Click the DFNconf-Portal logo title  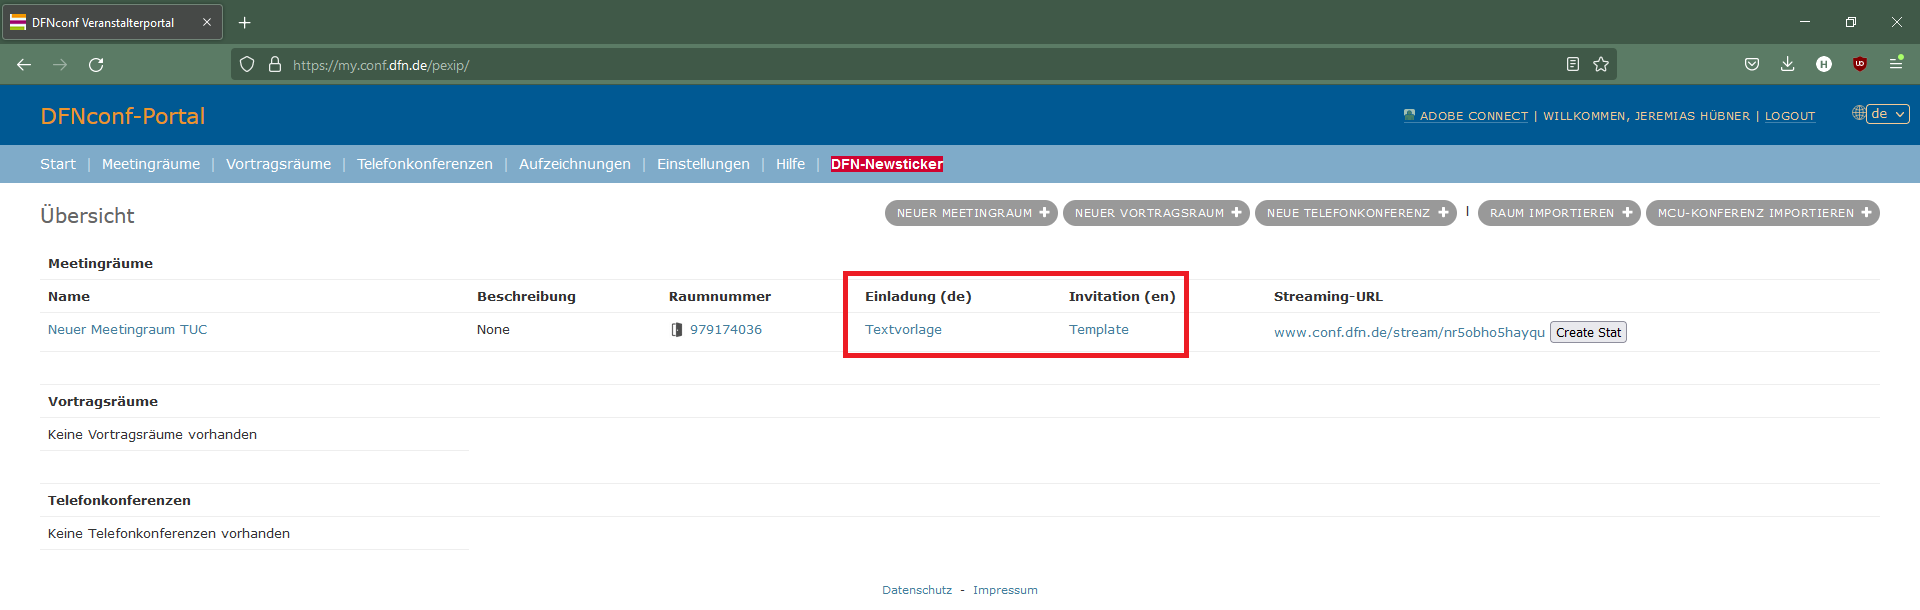123,116
